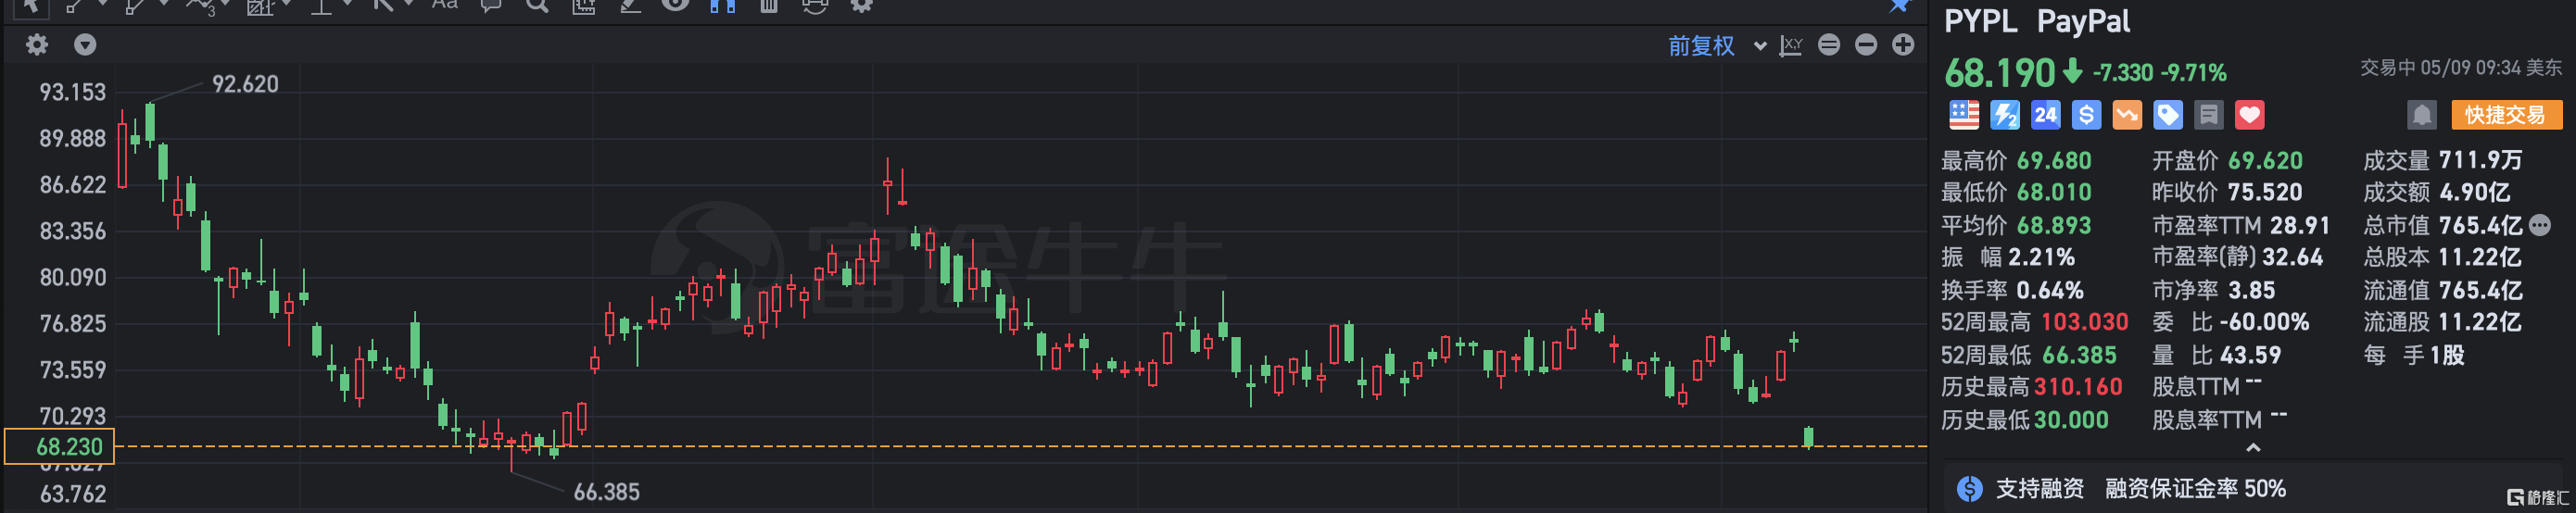Viewport: 2576px width, 513px height.
Task: Toggle the X,Y axis coordinate mode
Action: 1791,45
